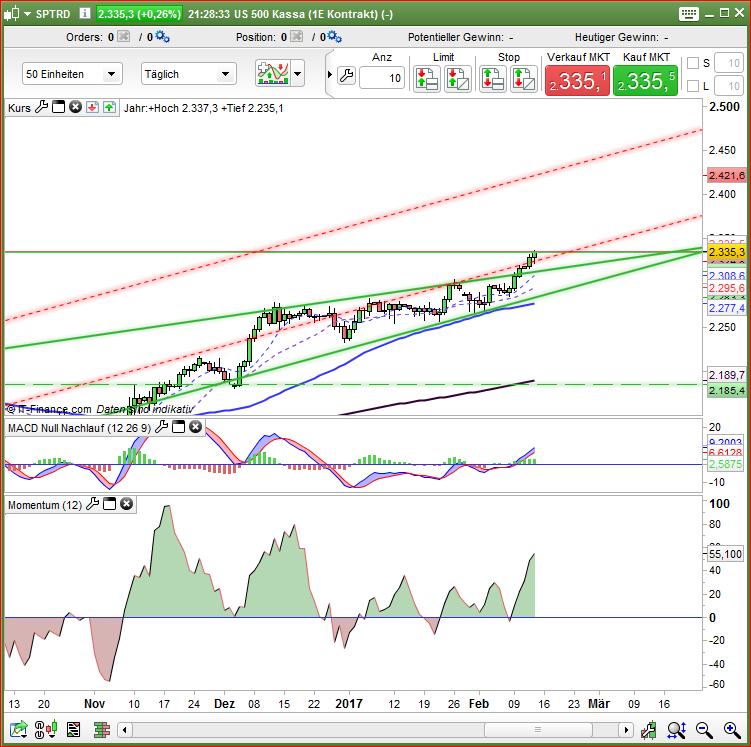Click the 2.185,4 green price label
The image size is (751, 747).
(x=727, y=390)
